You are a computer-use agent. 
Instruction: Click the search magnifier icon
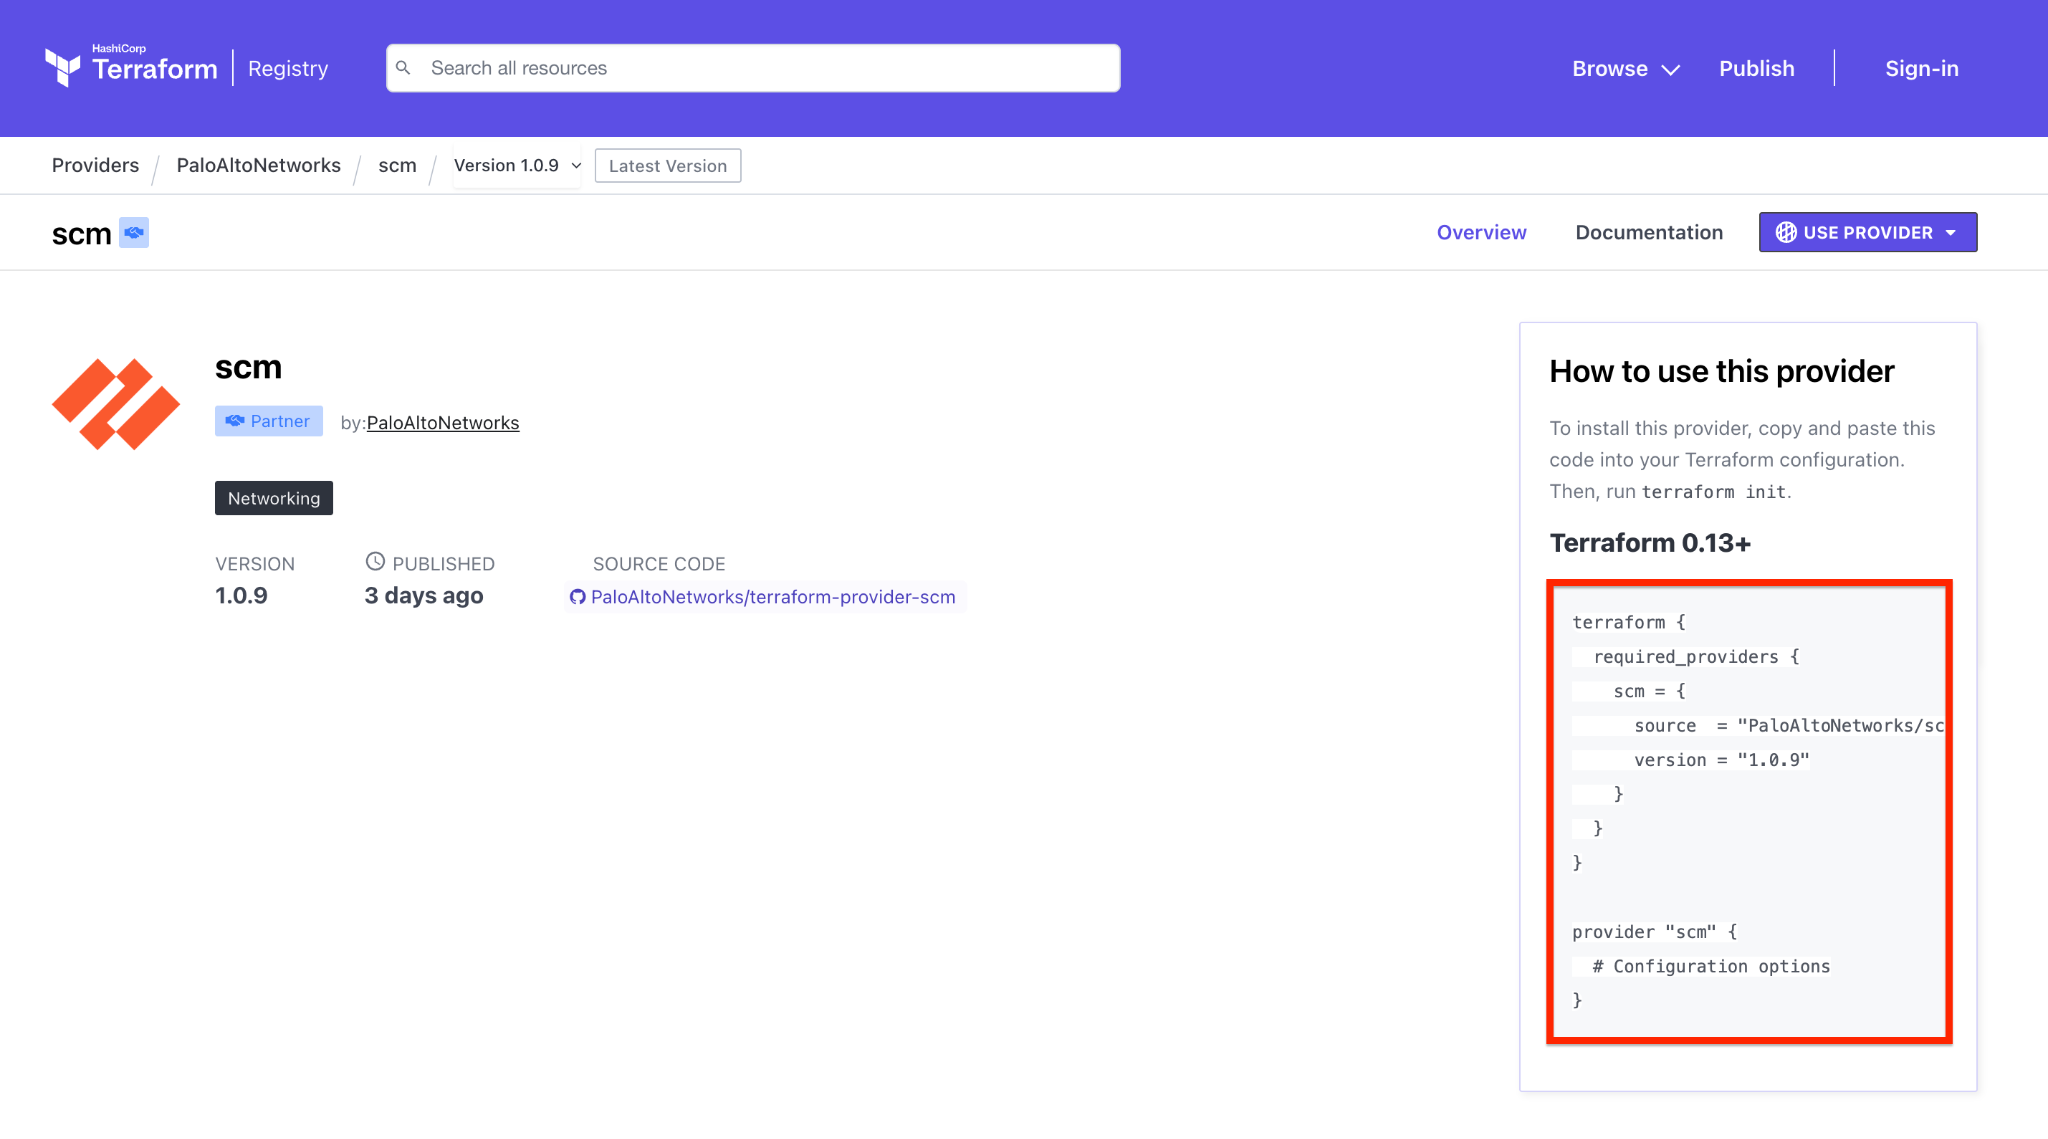403,68
